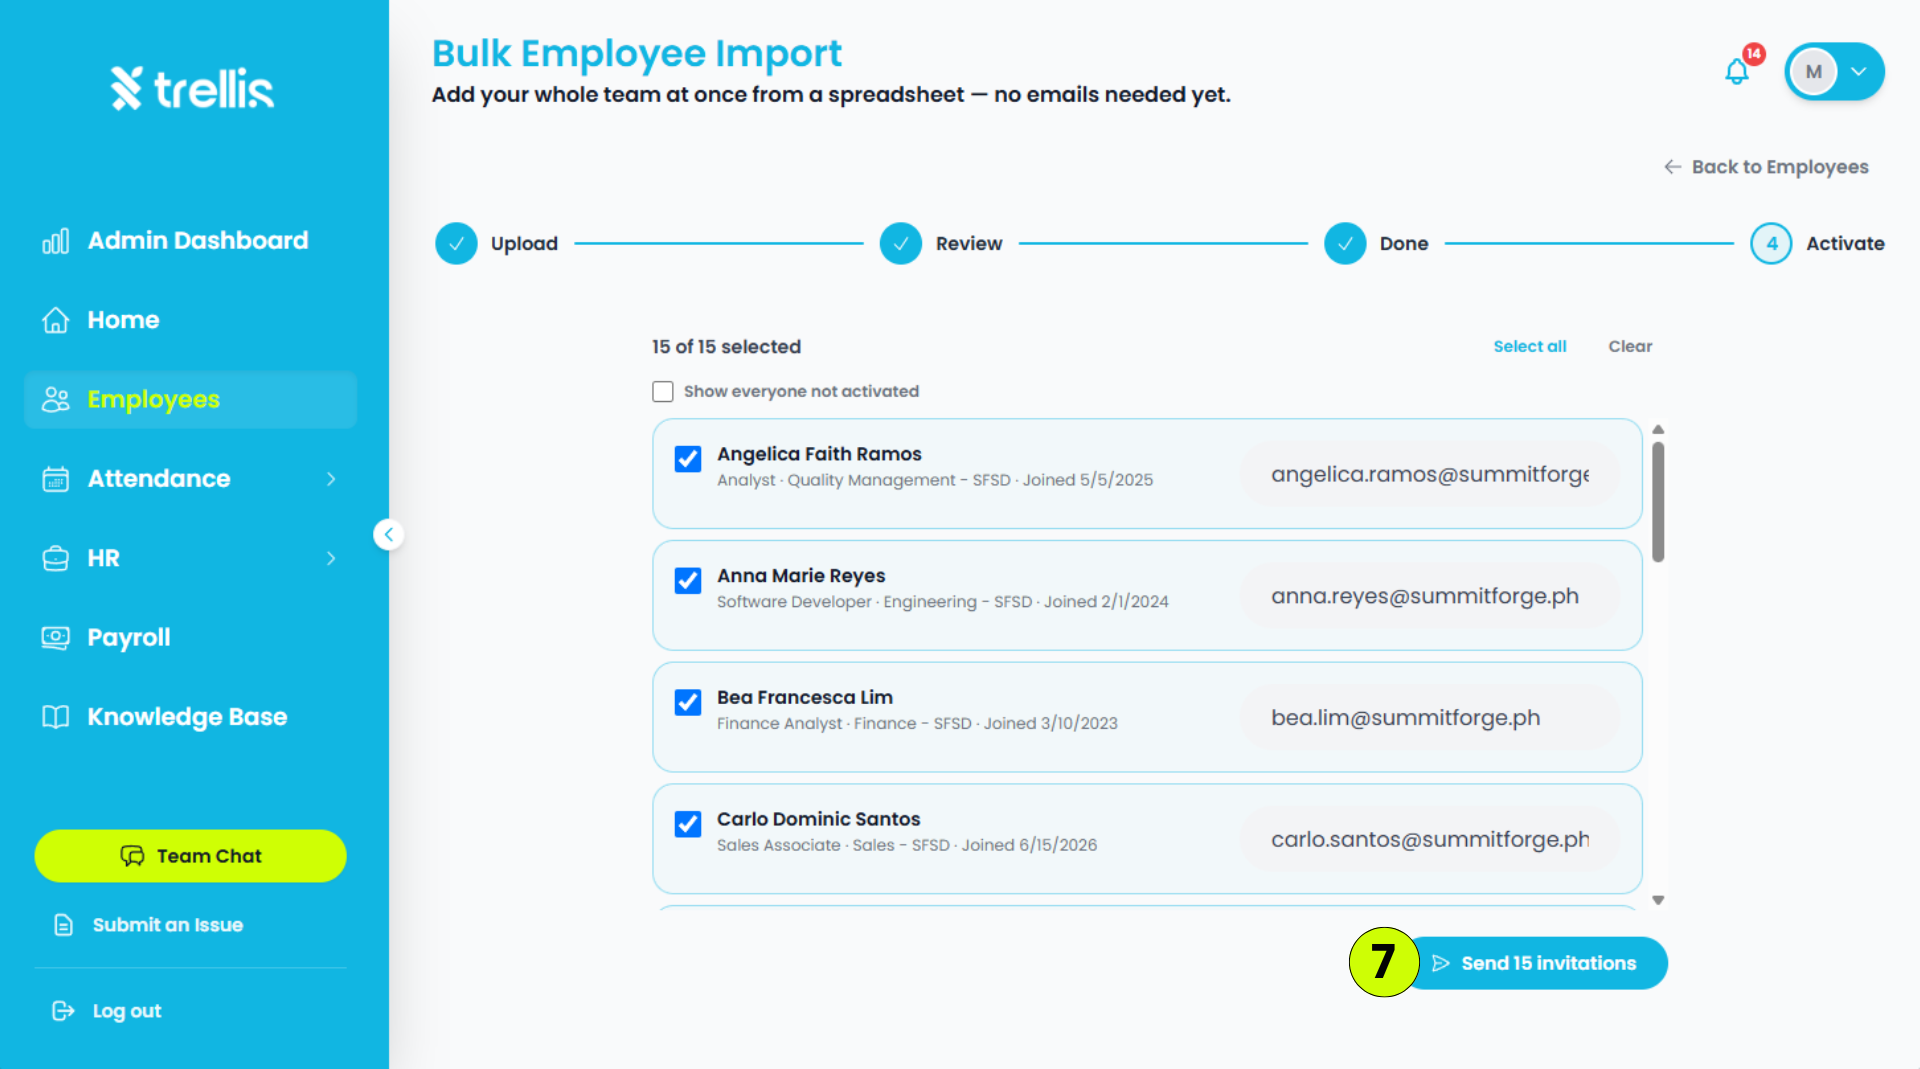Go to Home in the sidebar
Screen dimensions: 1920x1069
tap(190, 320)
